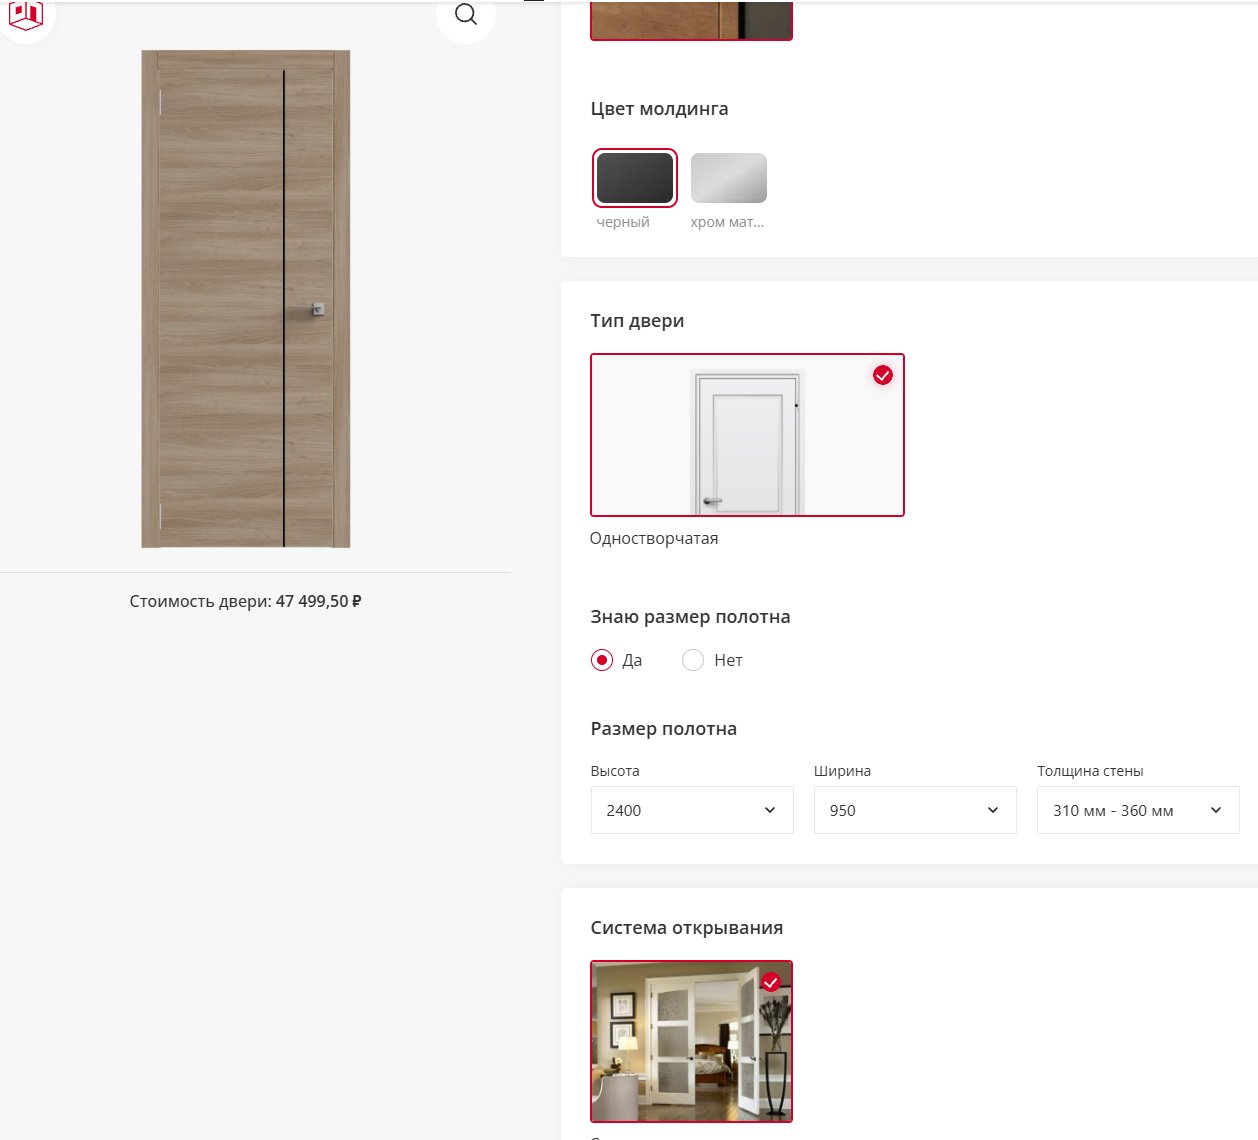1258x1140 pixels.
Task: Click the chevron arrow in Толщина стены field
Action: click(1216, 810)
